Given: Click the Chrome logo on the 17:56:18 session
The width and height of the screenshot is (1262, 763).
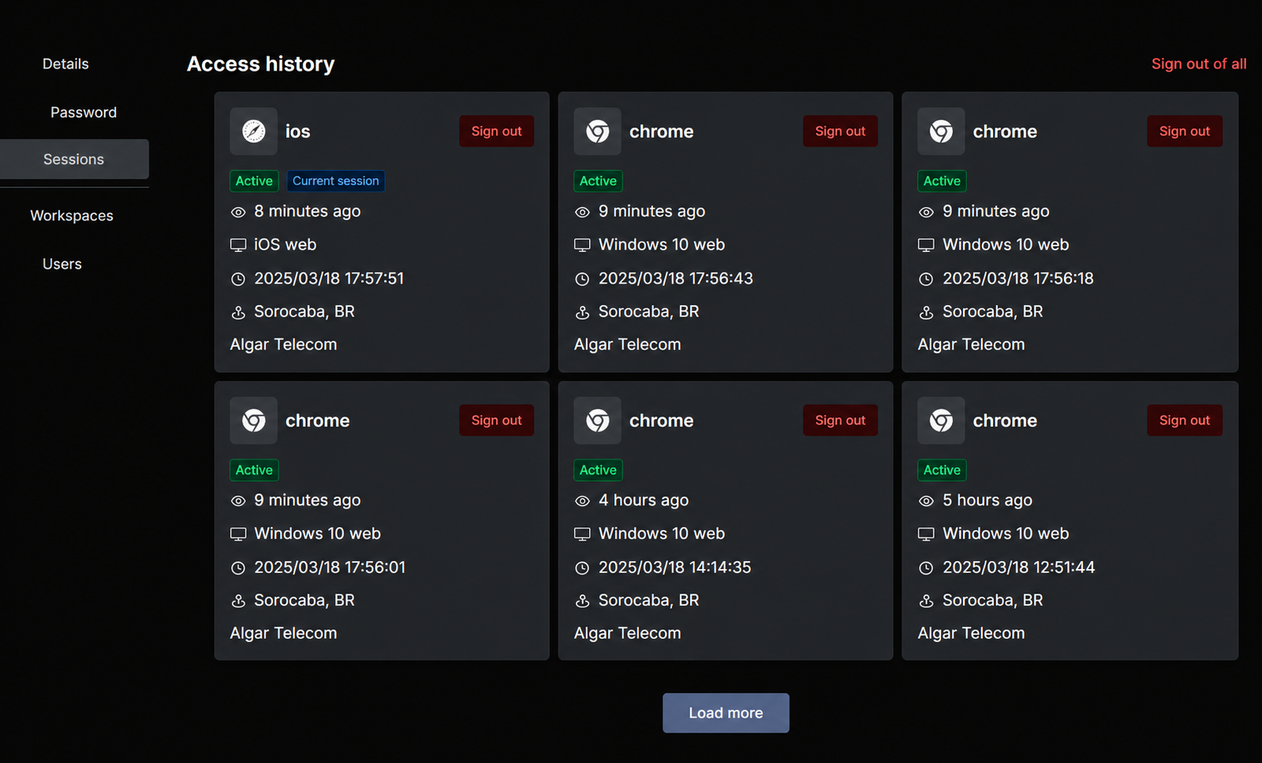Looking at the screenshot, I should [941, 131].
